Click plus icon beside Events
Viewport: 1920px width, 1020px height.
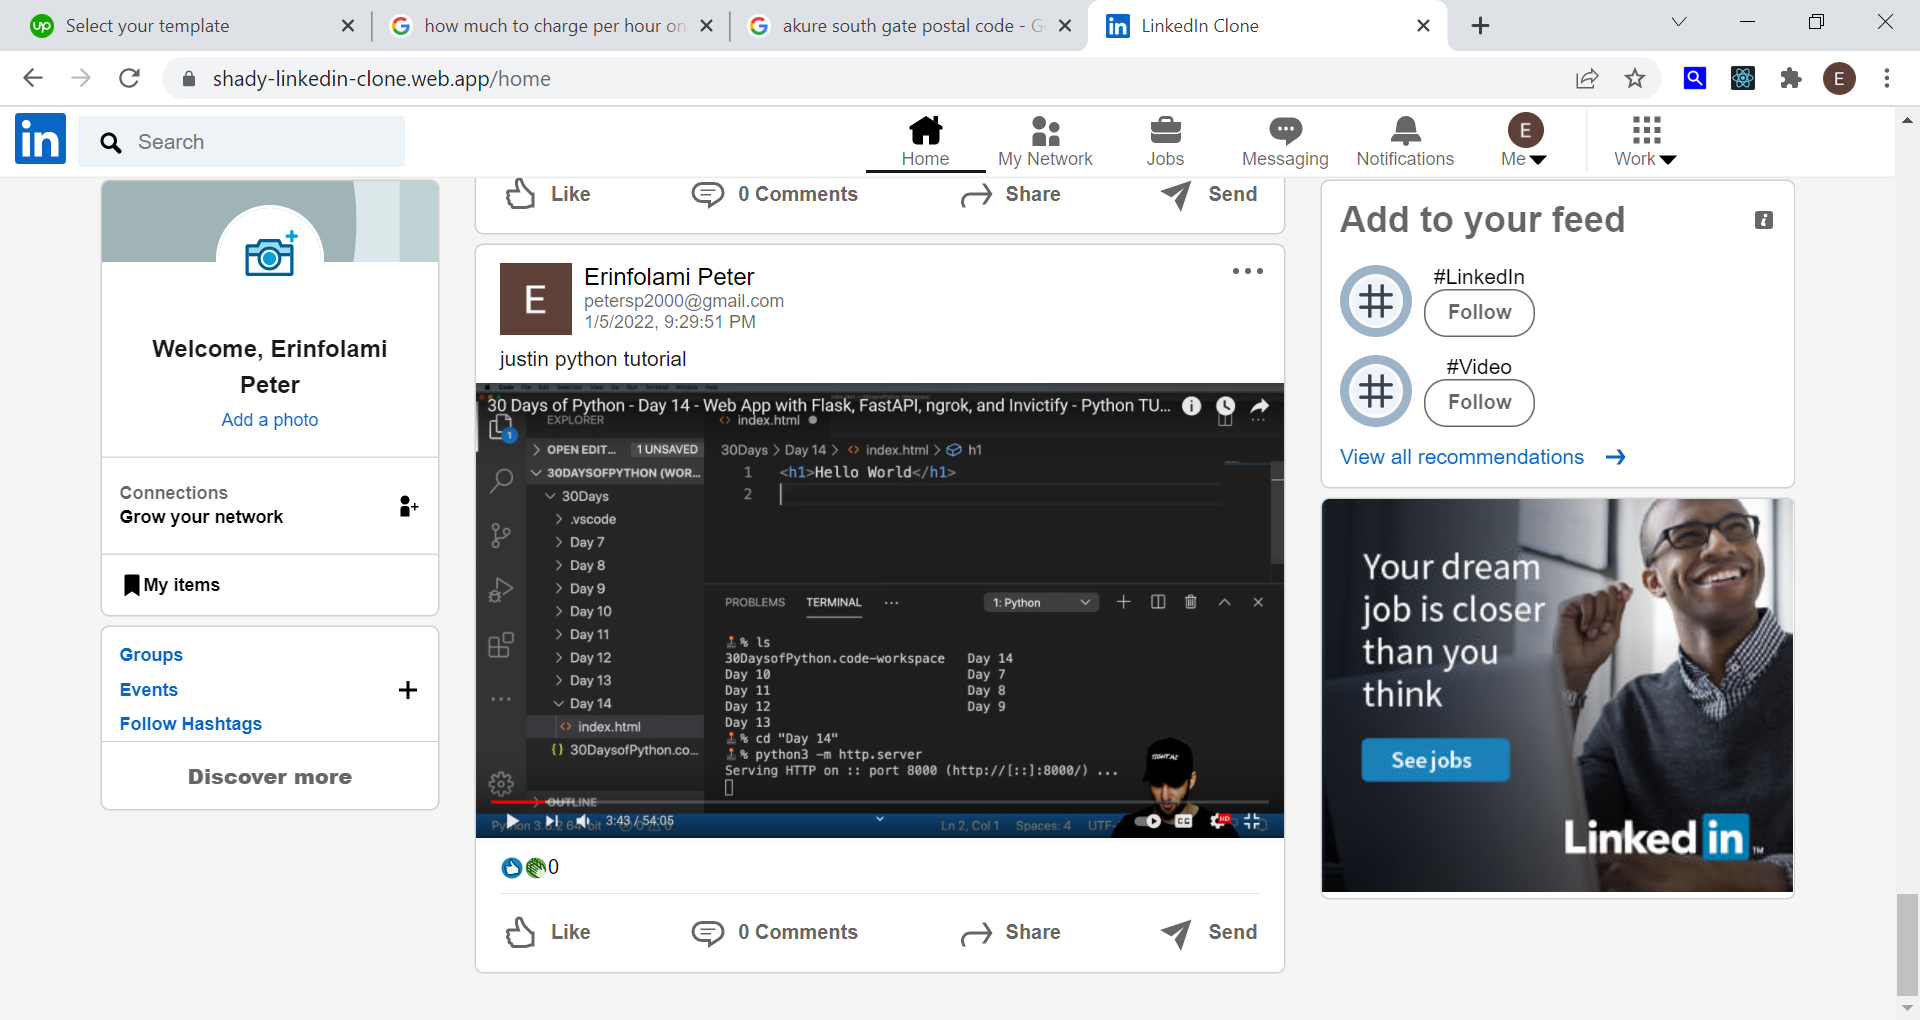(408, 690)
